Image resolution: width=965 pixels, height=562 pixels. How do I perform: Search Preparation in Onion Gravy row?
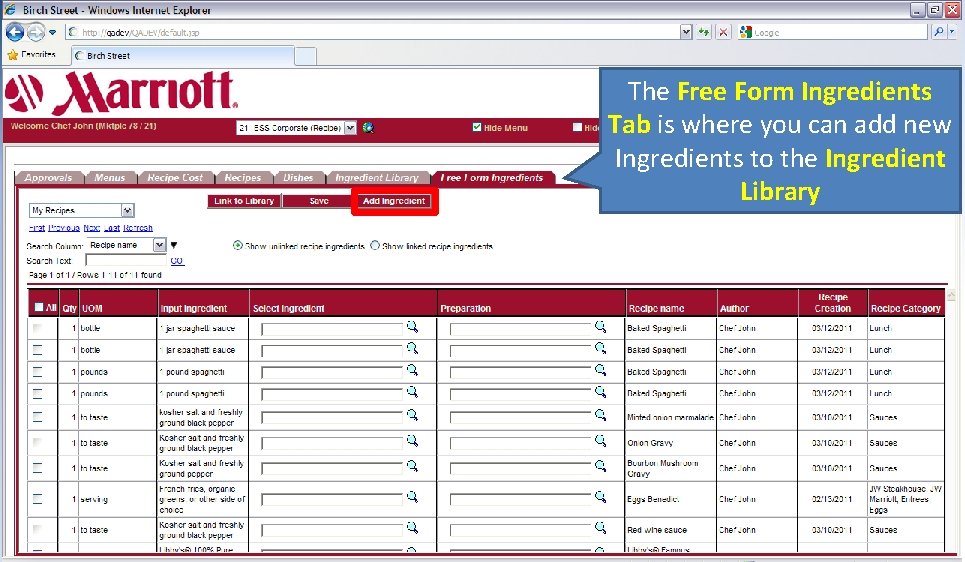point(601,441)
